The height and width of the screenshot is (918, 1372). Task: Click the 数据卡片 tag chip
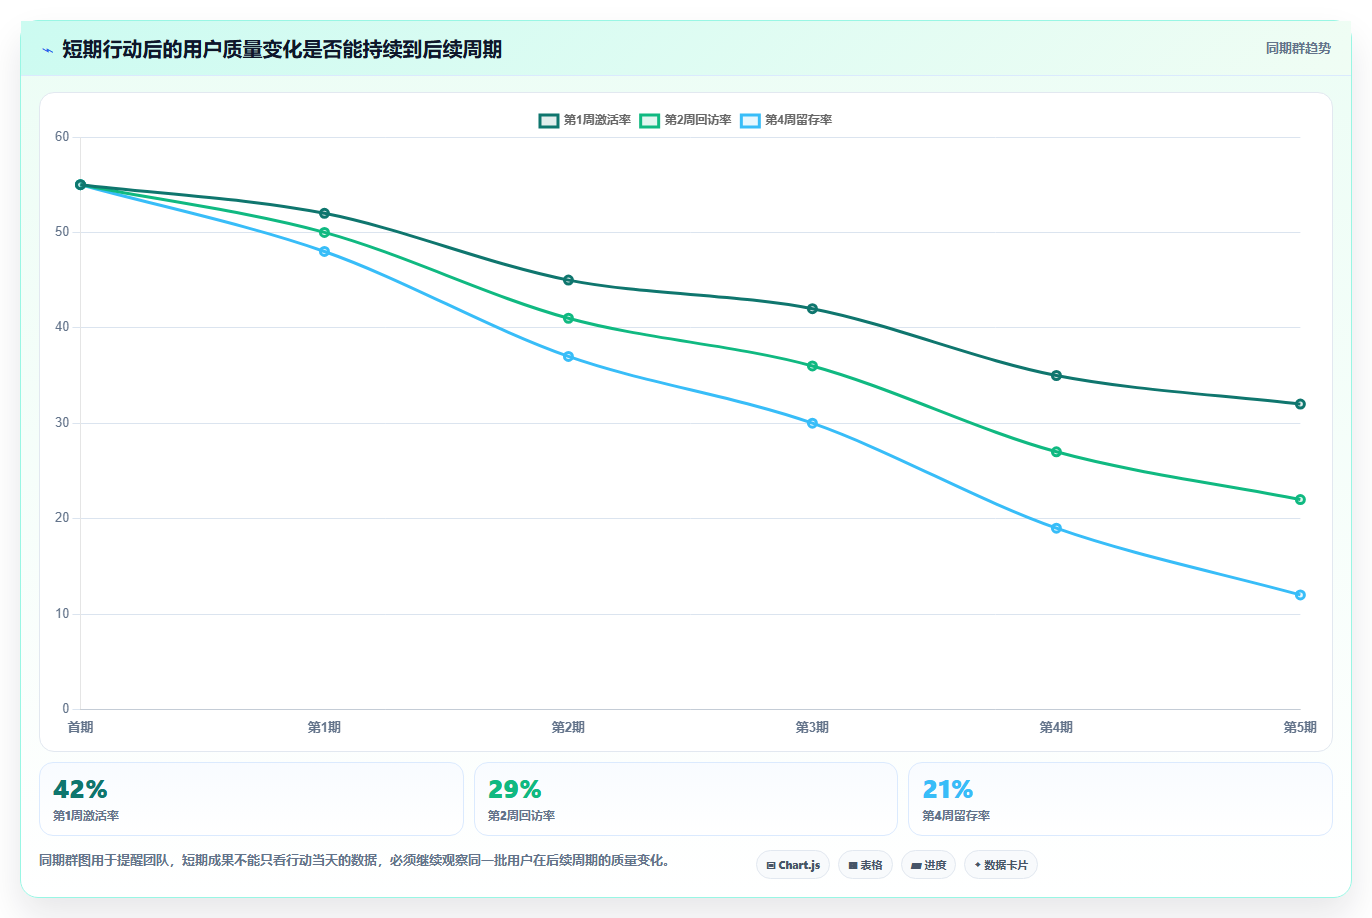point(1001,865)
